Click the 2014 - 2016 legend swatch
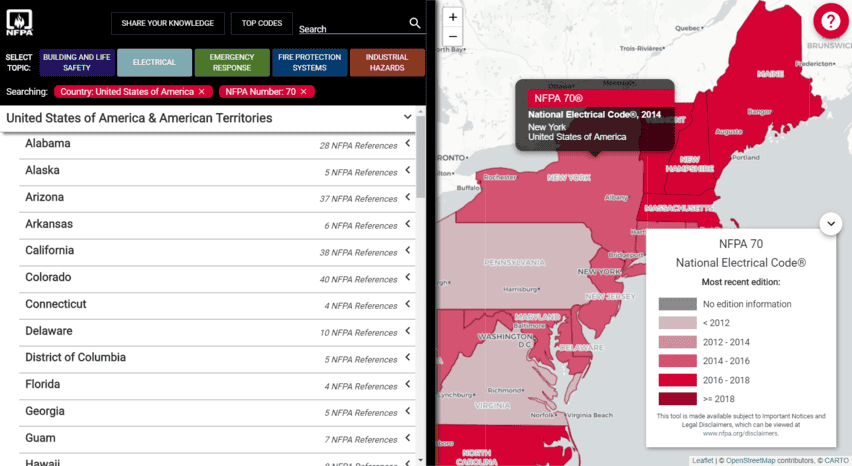The height and width of the screenshot is (466, 852). 677,361
